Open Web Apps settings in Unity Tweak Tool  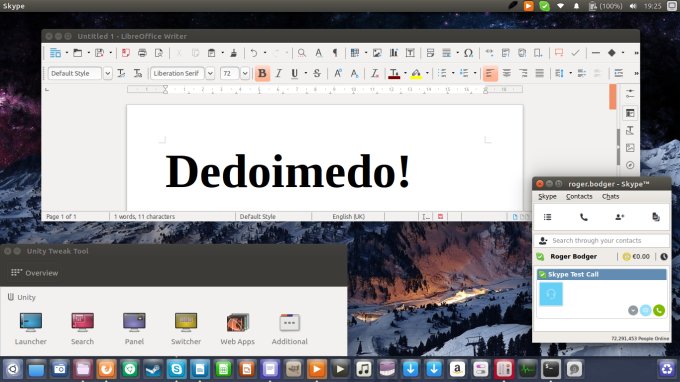point(238,328)
